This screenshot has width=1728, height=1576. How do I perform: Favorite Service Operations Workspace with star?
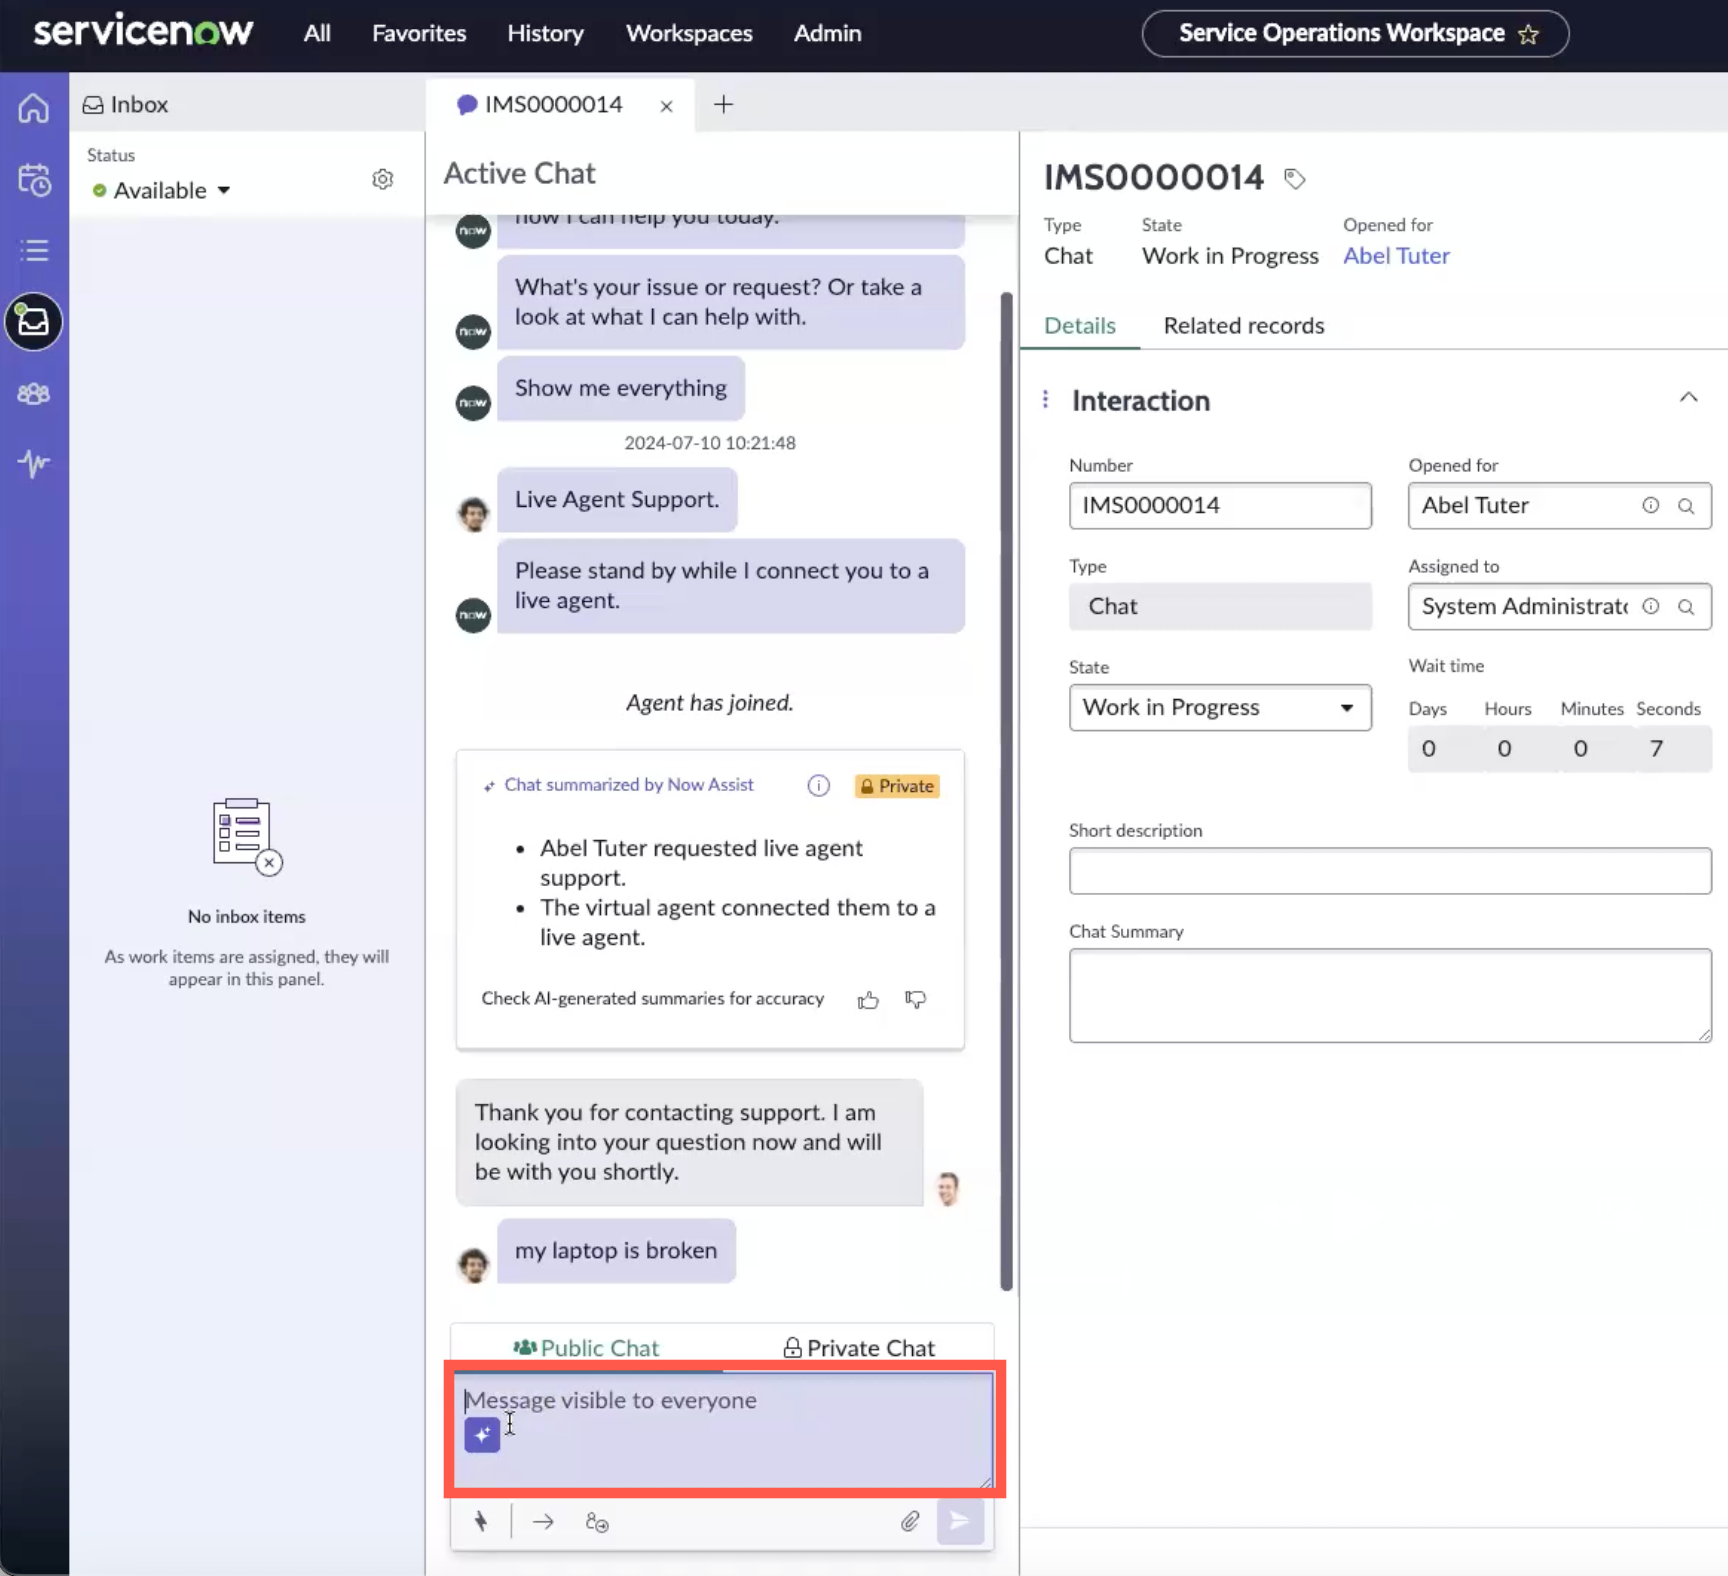[1528, 35]
